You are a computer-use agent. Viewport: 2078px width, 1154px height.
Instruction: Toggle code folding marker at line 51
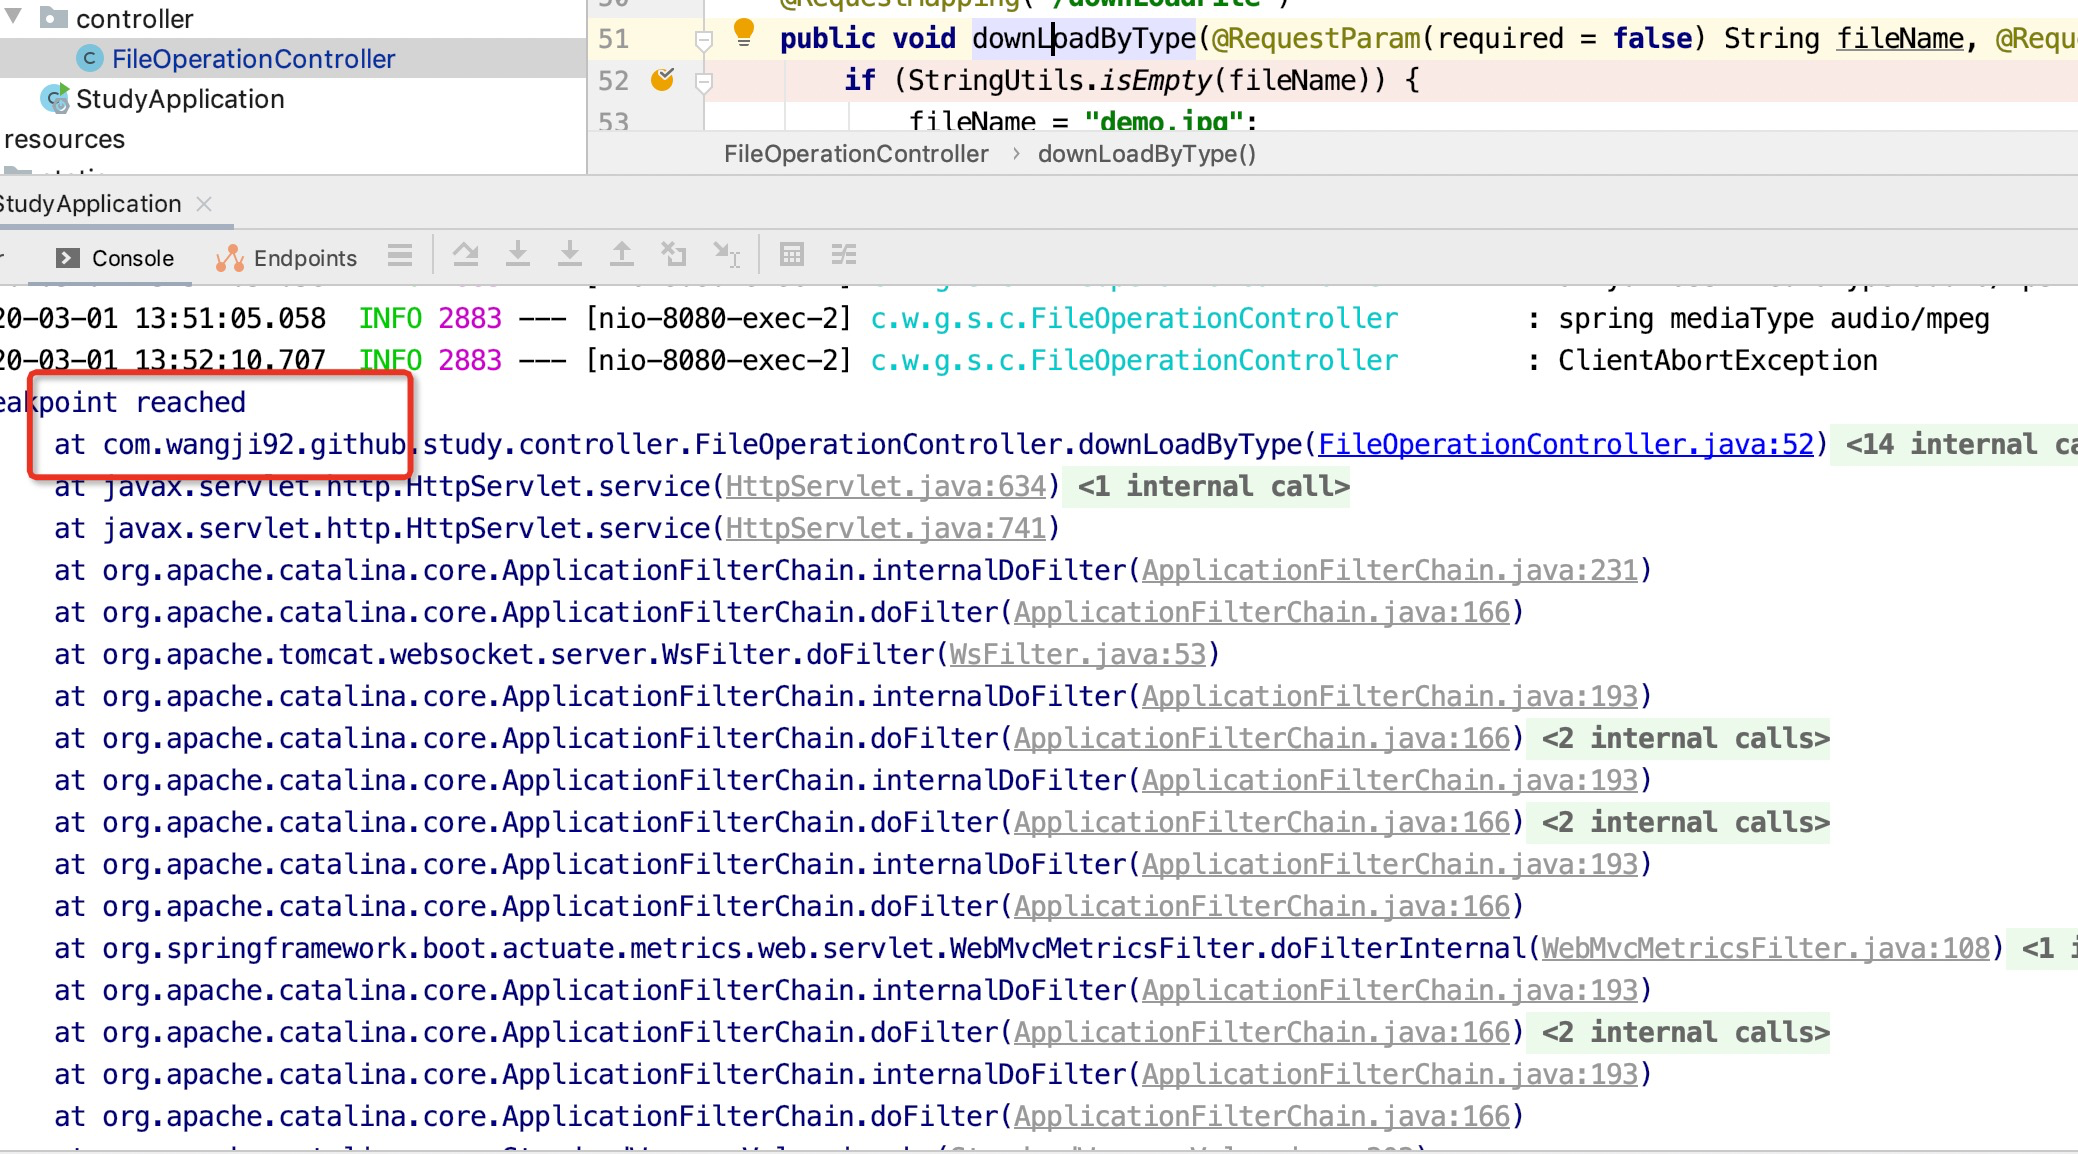coord(703,40)
